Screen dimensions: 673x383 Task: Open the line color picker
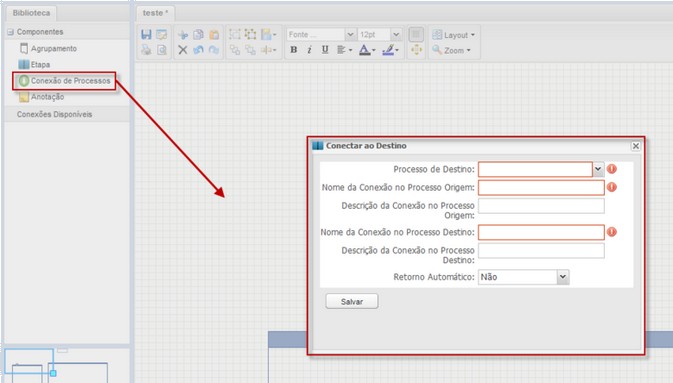tap(390, 50)
